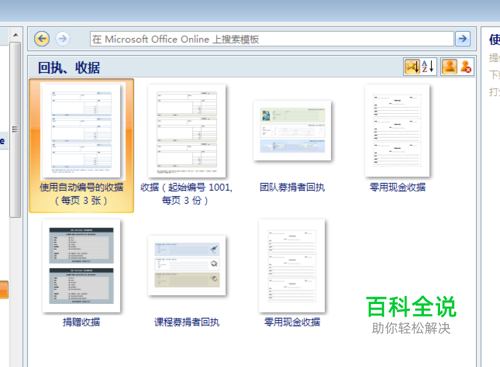
Task: Click the 课程募捐者回执 label text
Action: [187, 322]
